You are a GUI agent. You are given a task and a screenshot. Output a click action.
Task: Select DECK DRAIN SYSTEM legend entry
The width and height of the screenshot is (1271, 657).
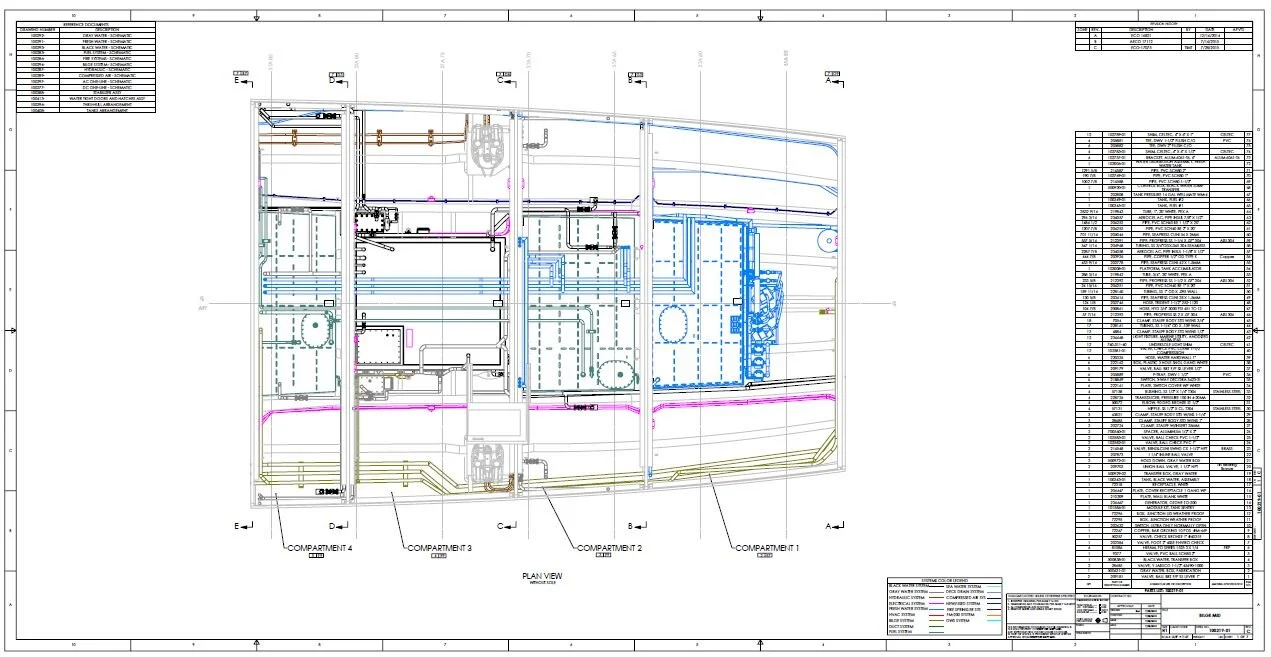965,592
